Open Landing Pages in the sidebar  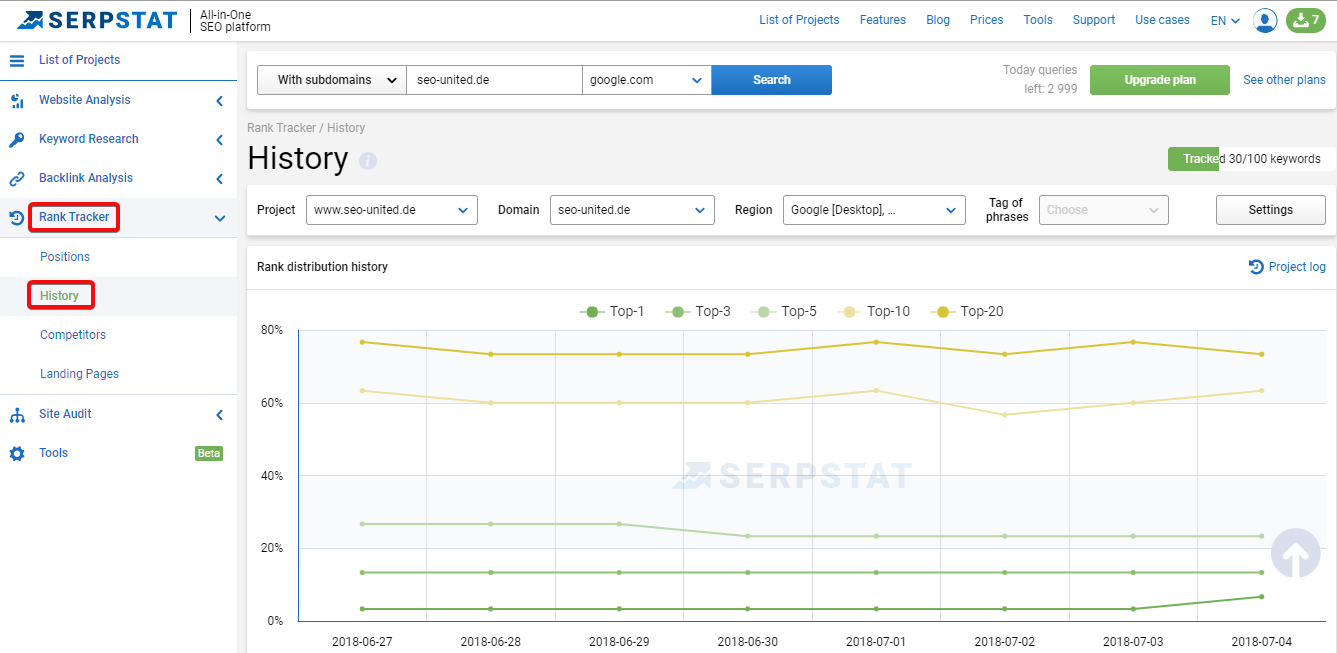[x=79, y=374]
